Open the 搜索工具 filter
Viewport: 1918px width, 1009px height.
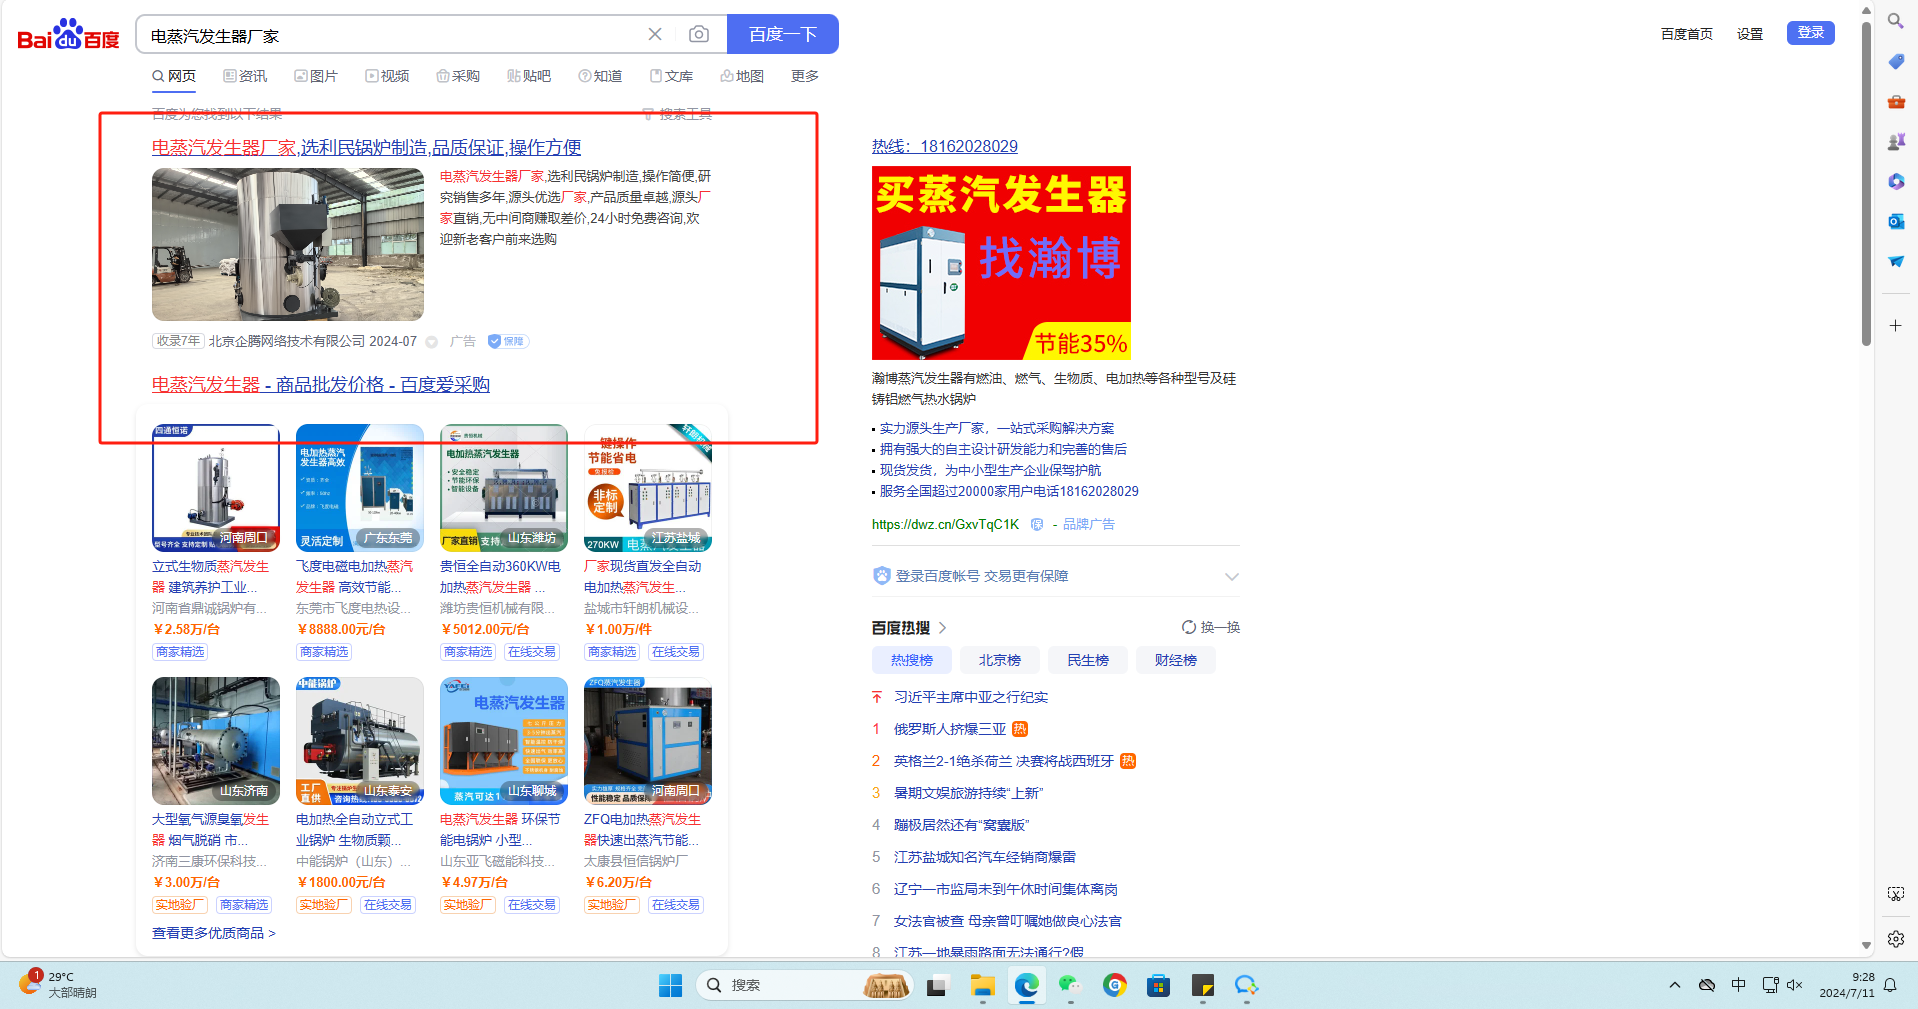click(x=677, y=115)
